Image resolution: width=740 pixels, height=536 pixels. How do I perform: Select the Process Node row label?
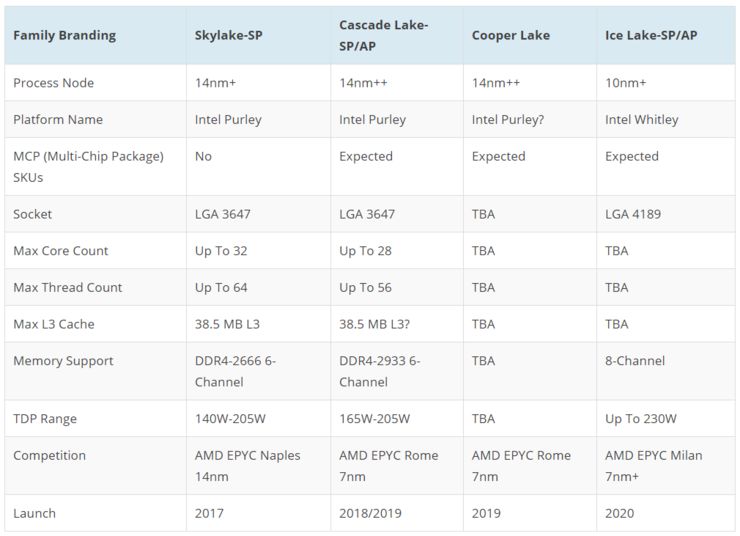click(53, 83)
